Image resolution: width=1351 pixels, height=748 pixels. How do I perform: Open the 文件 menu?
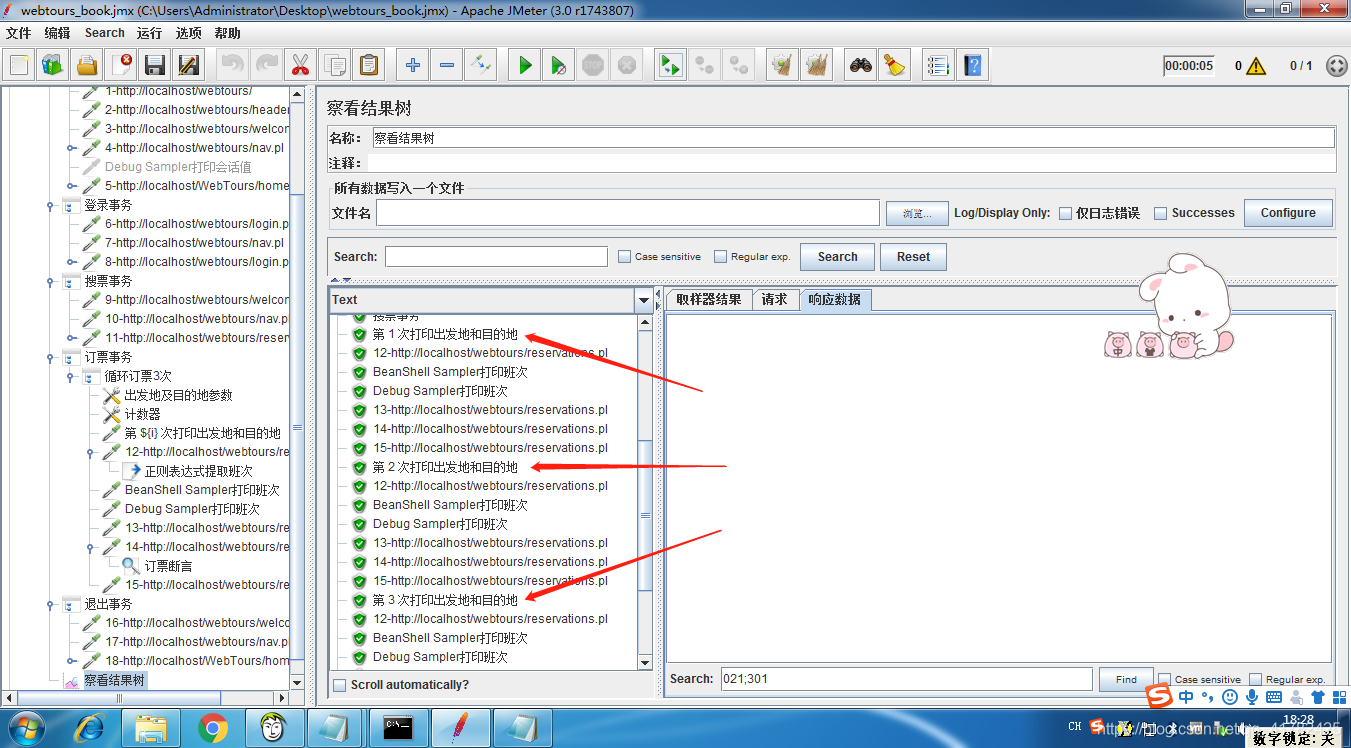19,33
